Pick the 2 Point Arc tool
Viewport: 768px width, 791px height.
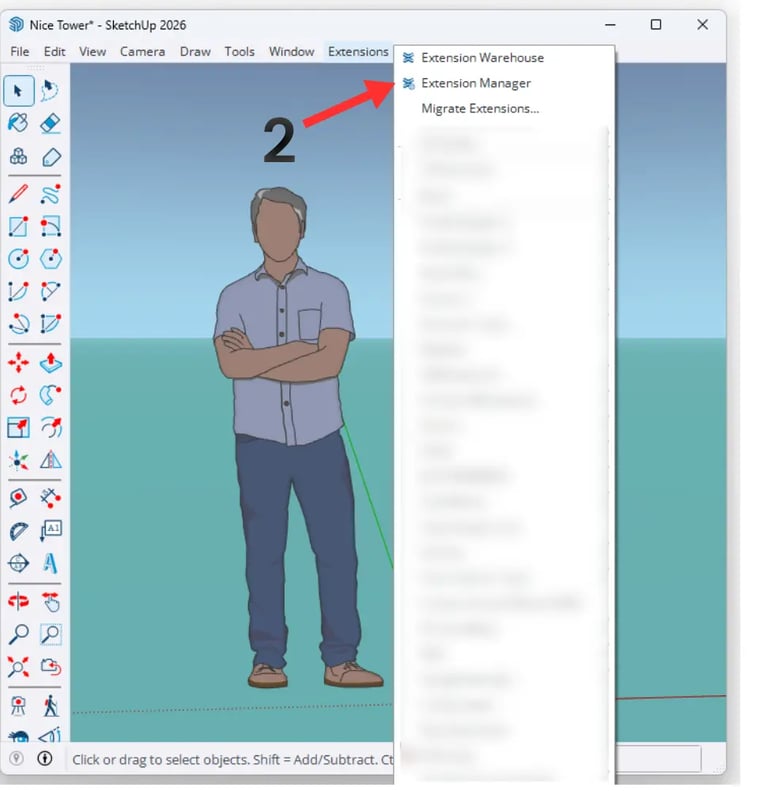pyautogui.click(x=50, y=292)
